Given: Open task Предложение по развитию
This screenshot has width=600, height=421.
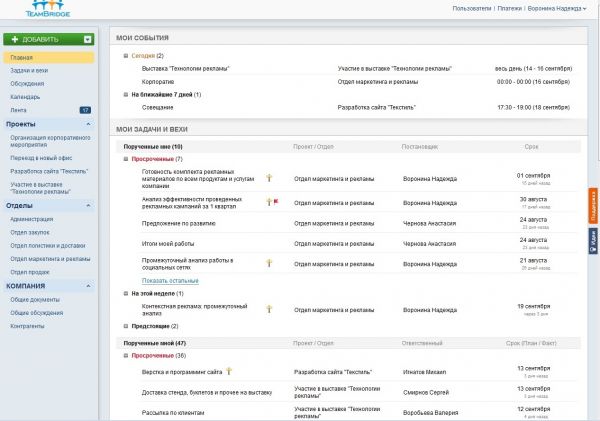Looking at the screenshot, I should (178, 224).
